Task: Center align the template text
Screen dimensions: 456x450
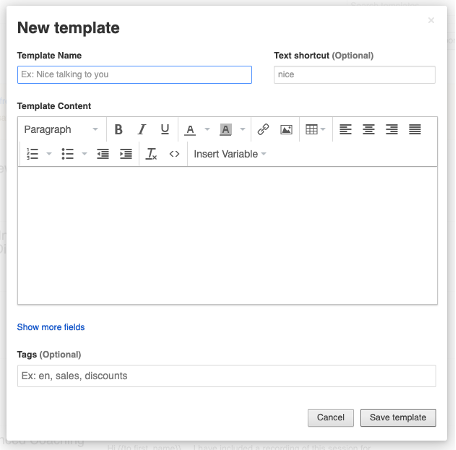Action: (x=369, y=129)
